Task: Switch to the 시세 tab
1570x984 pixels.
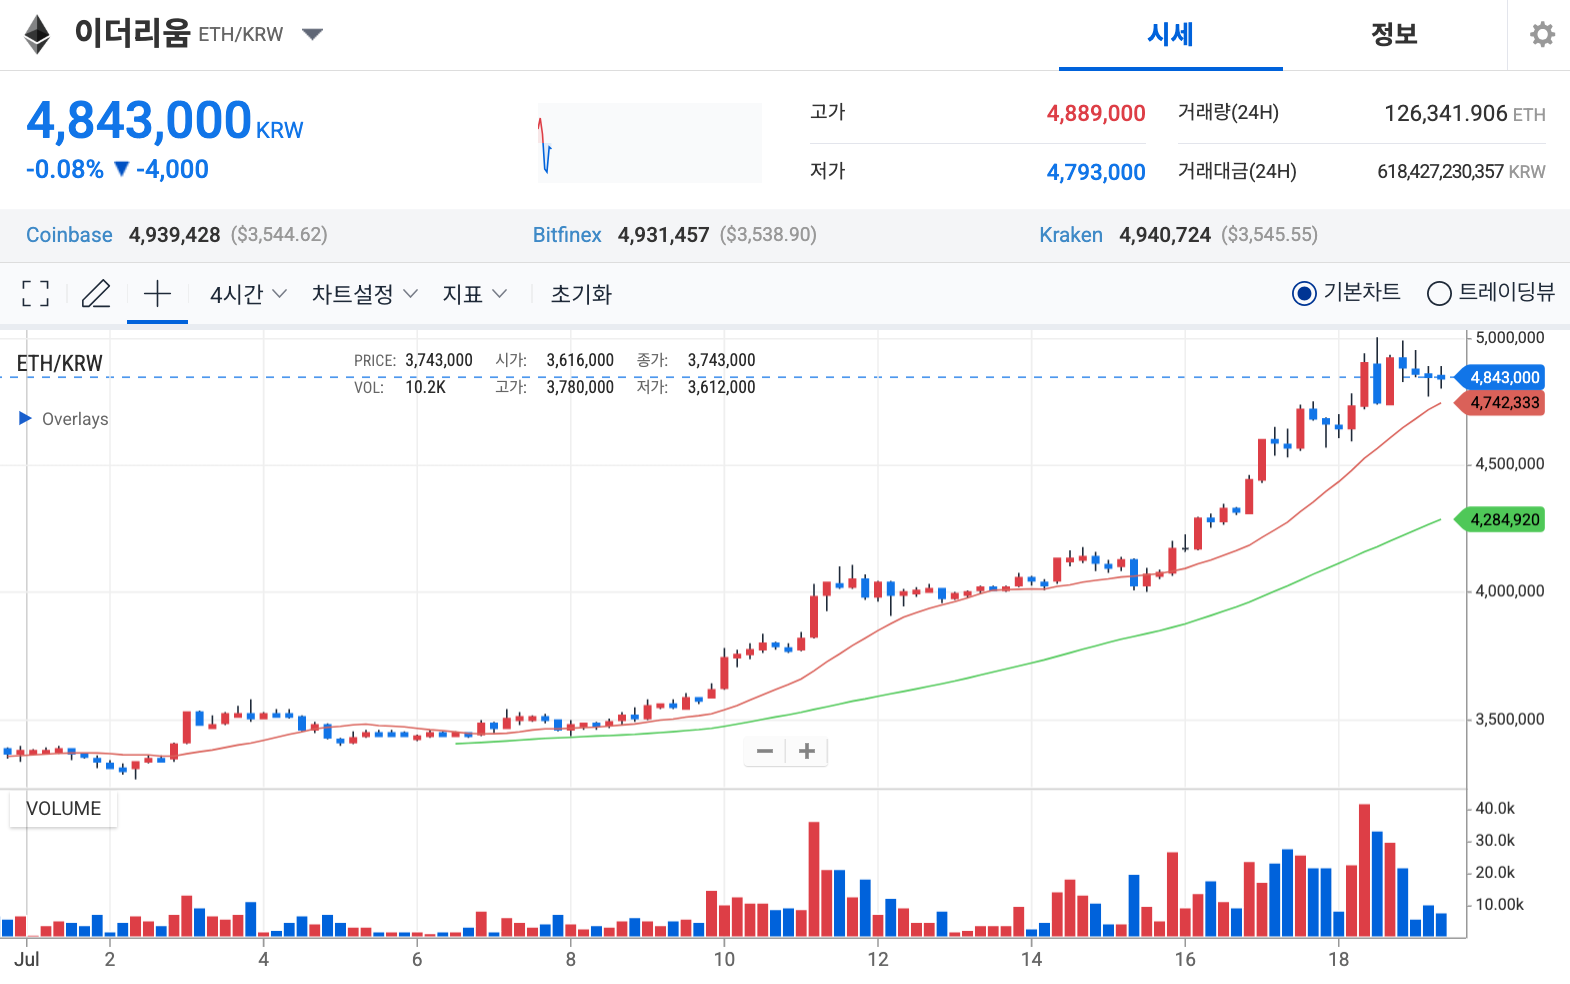Action: tap(1170, 35)
